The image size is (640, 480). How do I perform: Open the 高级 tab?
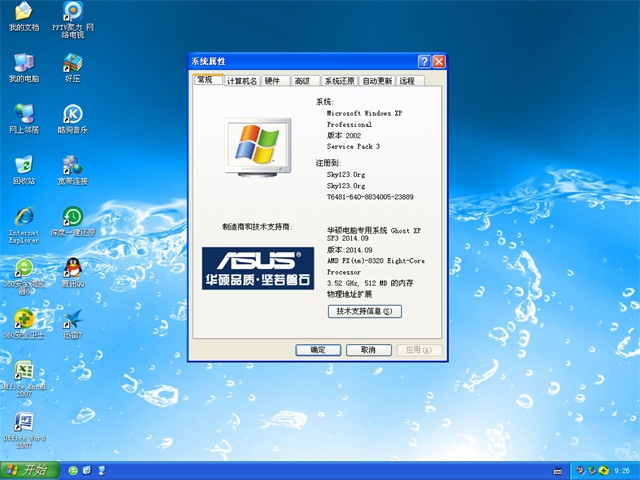click(302, 81)
